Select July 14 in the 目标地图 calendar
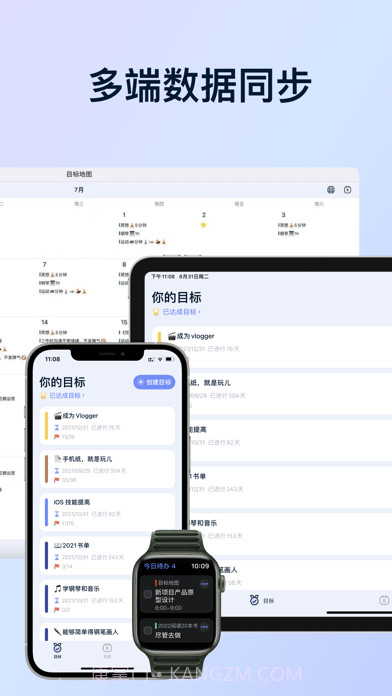Screen dimensions: 392x696 point(44,322)
